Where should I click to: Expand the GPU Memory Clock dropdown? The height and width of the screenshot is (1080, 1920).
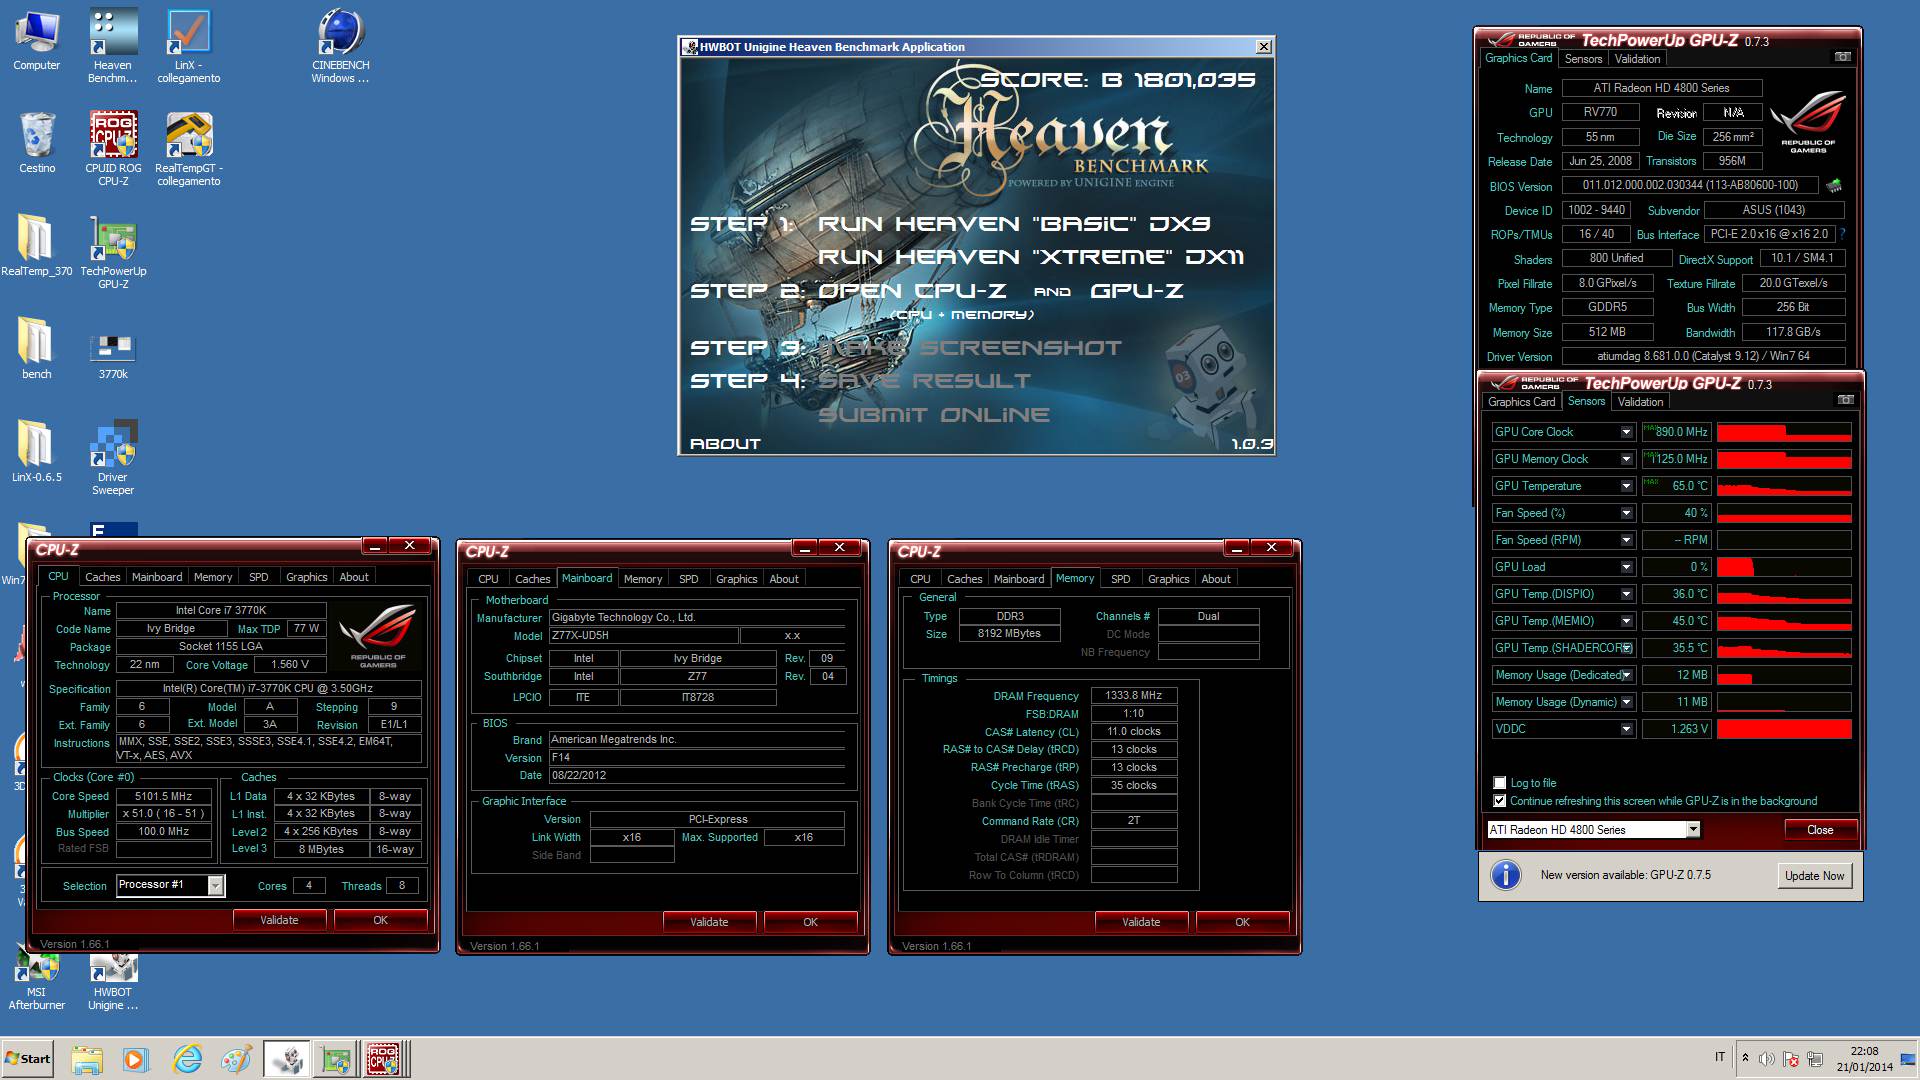point(1626,459)
